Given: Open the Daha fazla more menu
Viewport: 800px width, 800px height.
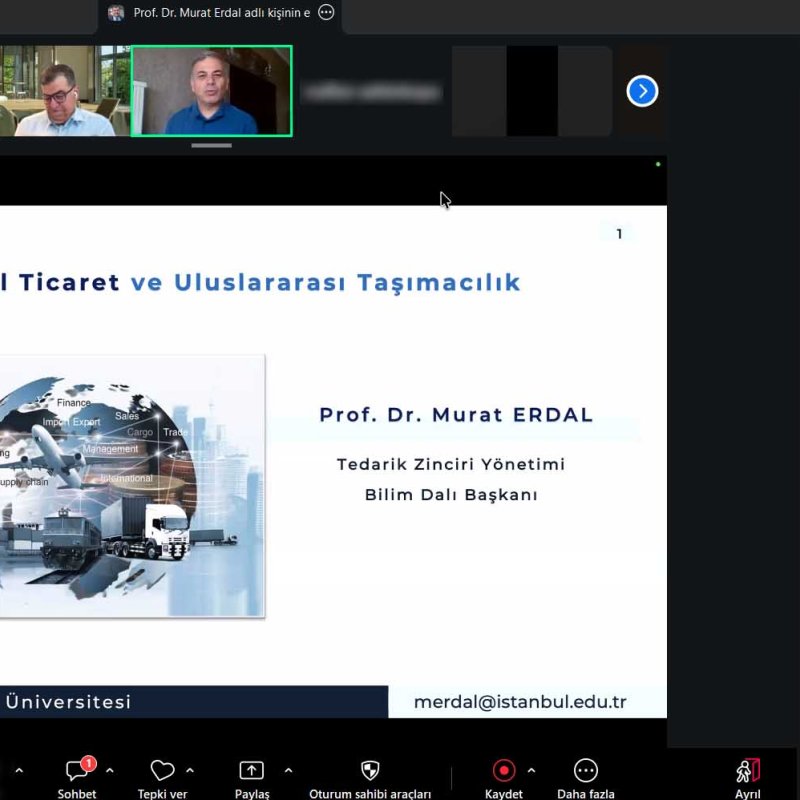Looking at the screenshot, I should tap(585, 778).
